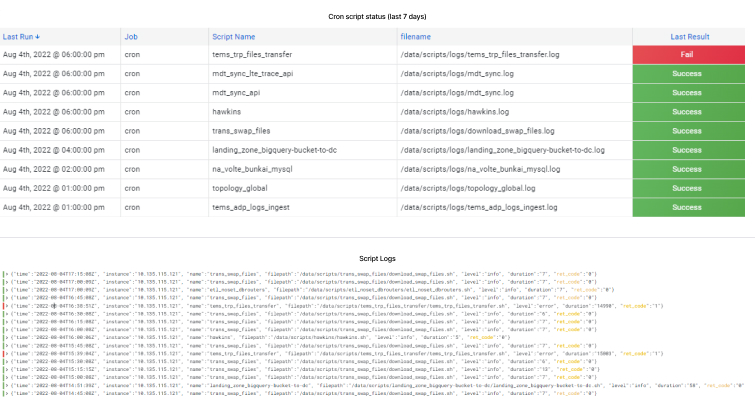Expand the etl_noset_dbrouters log entry
Screen dimensions: 755x406
coord(4,289)
